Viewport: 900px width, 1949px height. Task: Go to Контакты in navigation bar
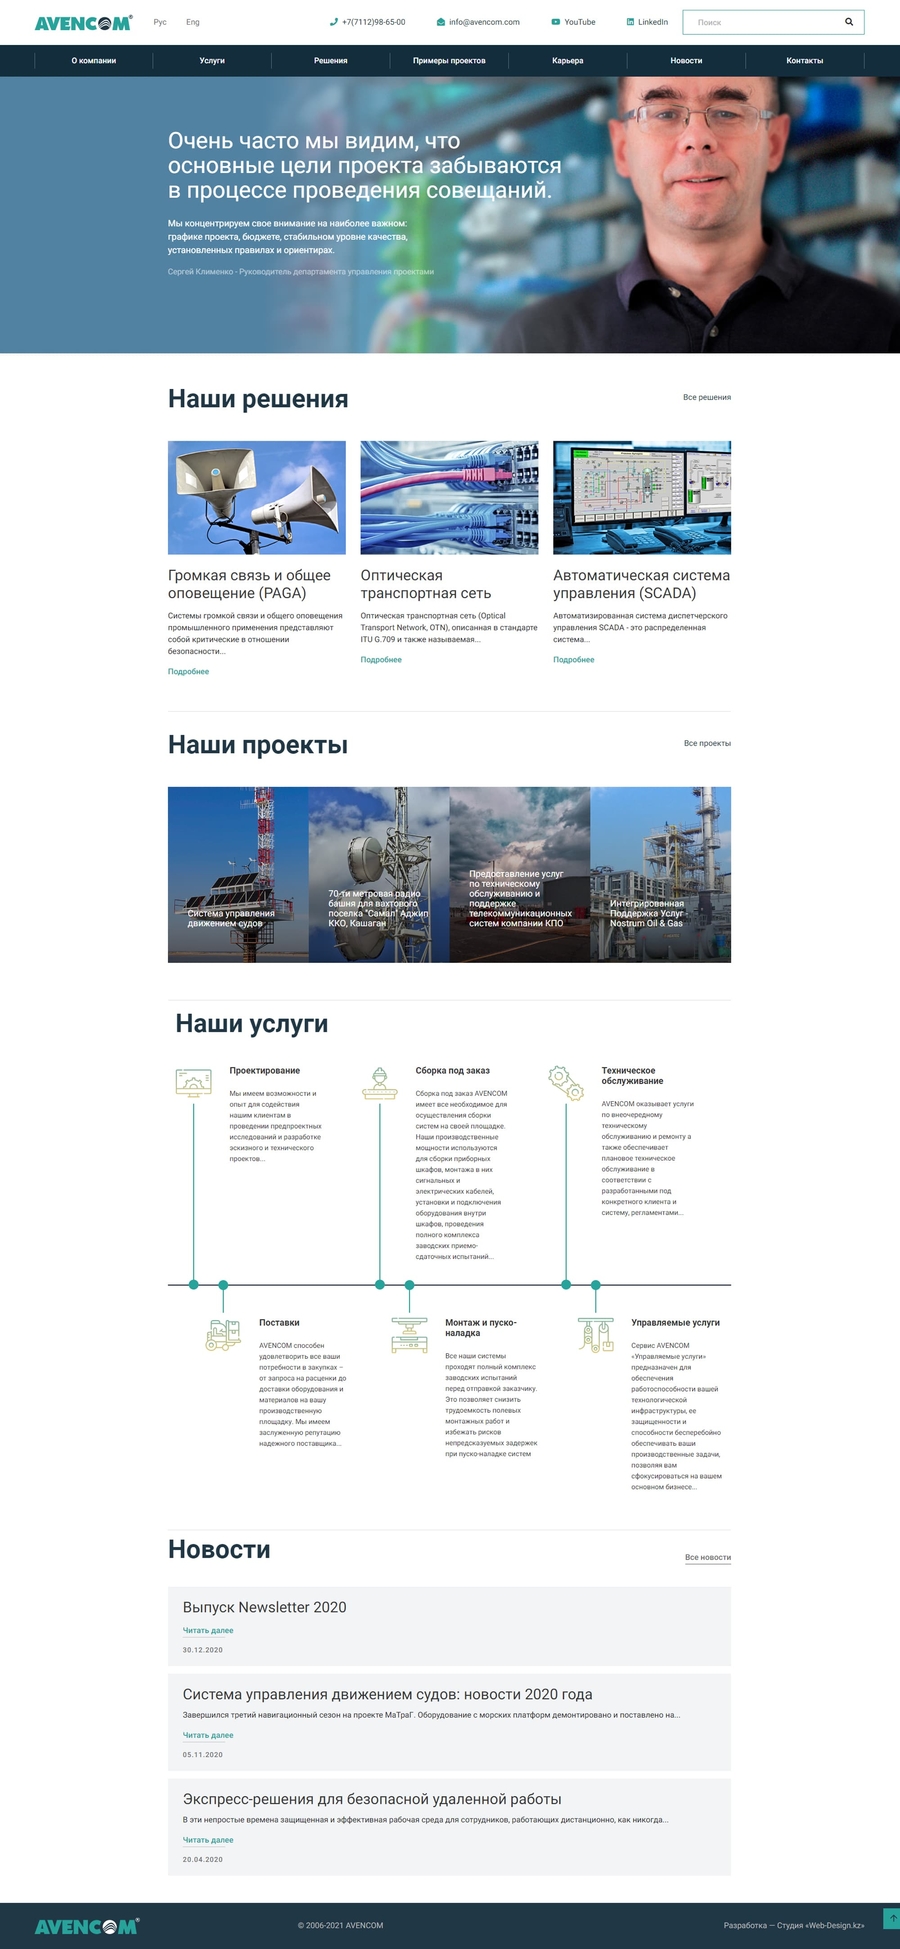point(804,61)
